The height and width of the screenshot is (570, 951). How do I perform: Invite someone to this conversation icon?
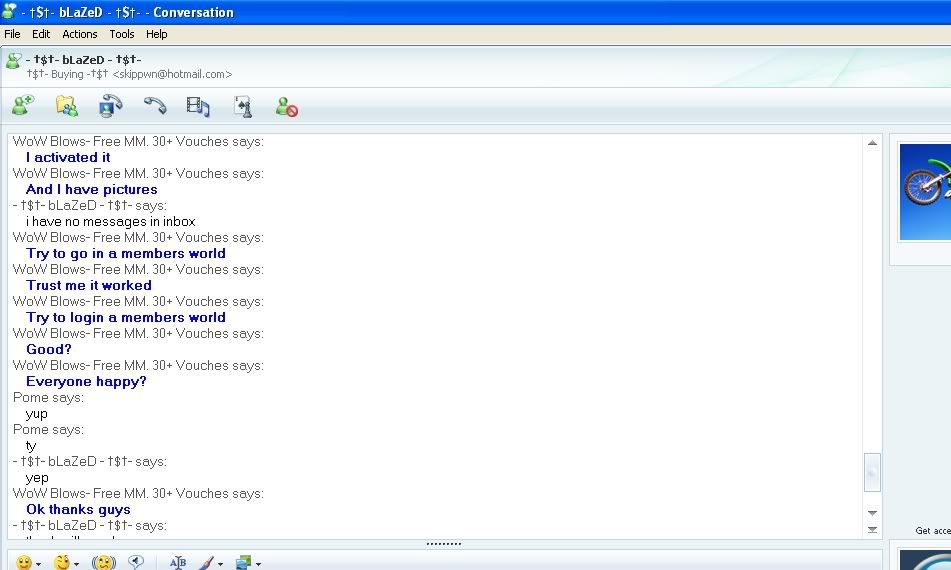pos(23,106)
